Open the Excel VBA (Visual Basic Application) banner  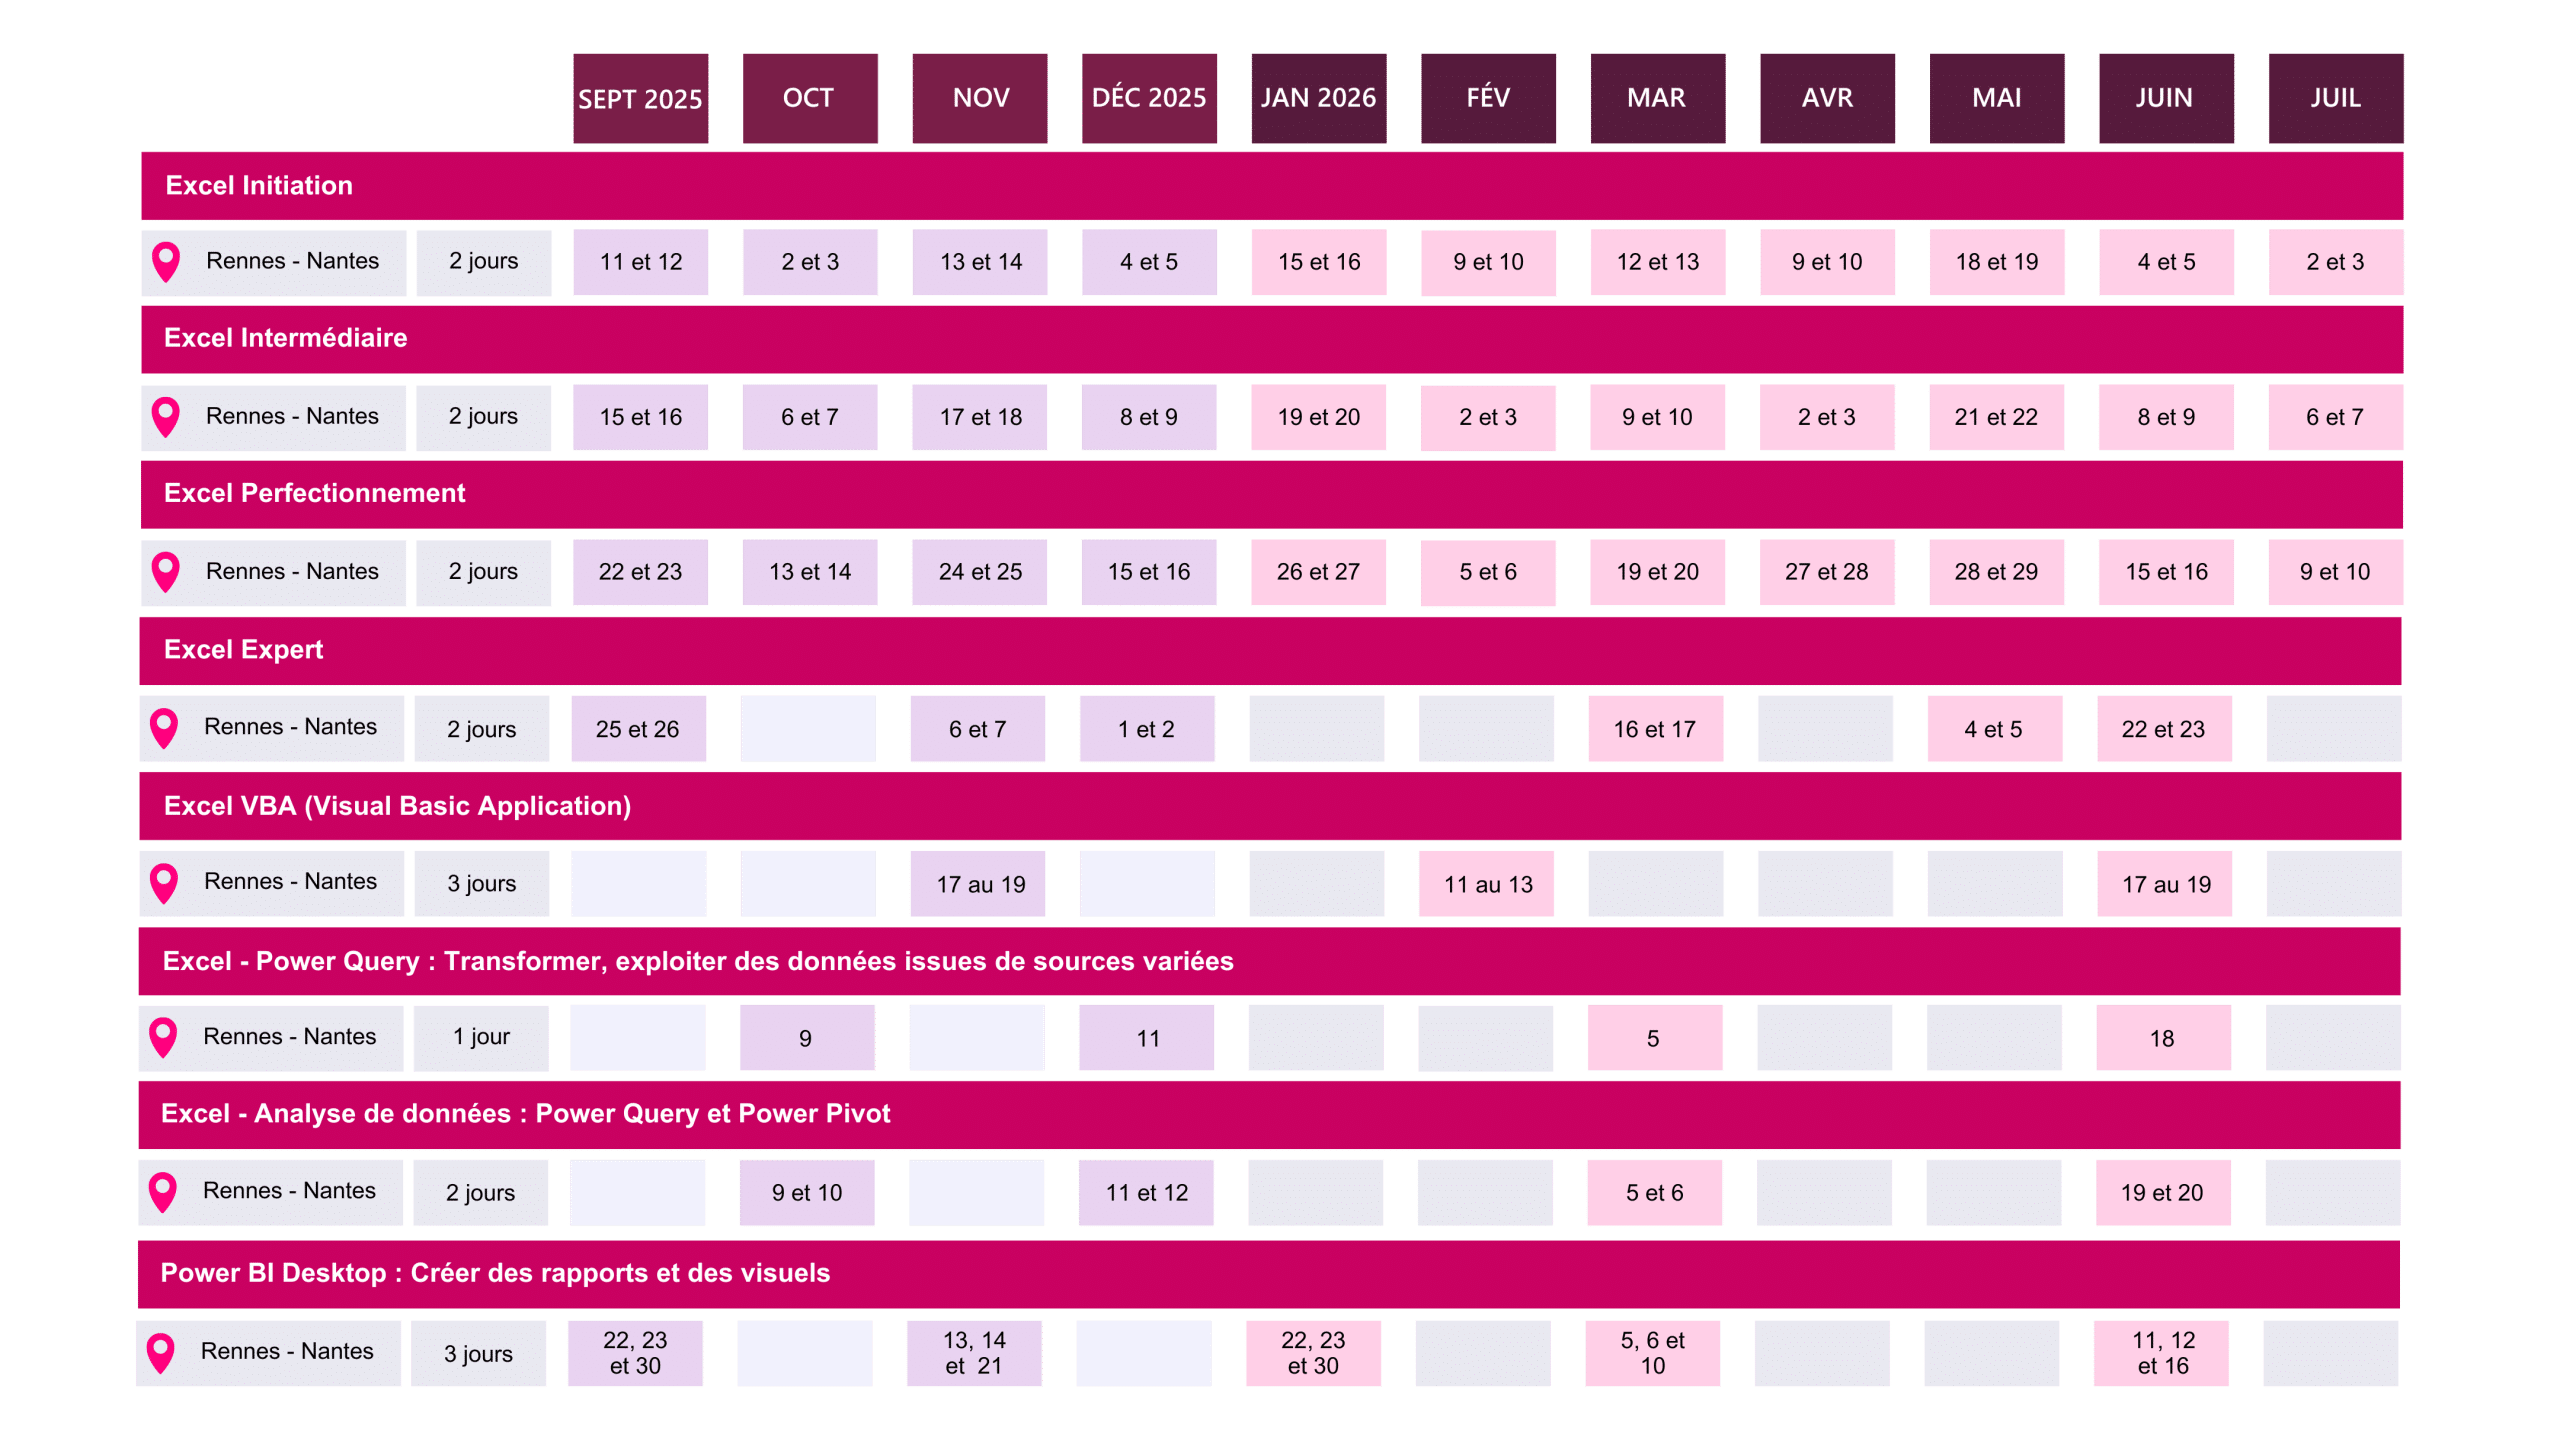(x=1270, y=806)
